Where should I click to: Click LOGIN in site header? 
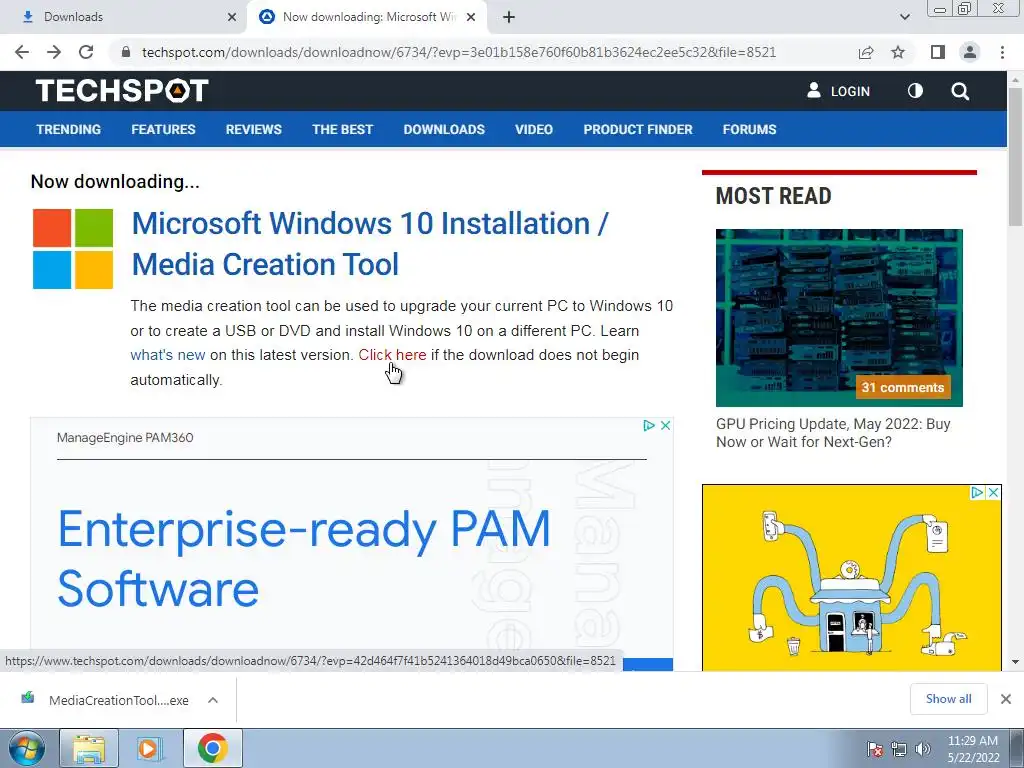(x=839, y=91)
